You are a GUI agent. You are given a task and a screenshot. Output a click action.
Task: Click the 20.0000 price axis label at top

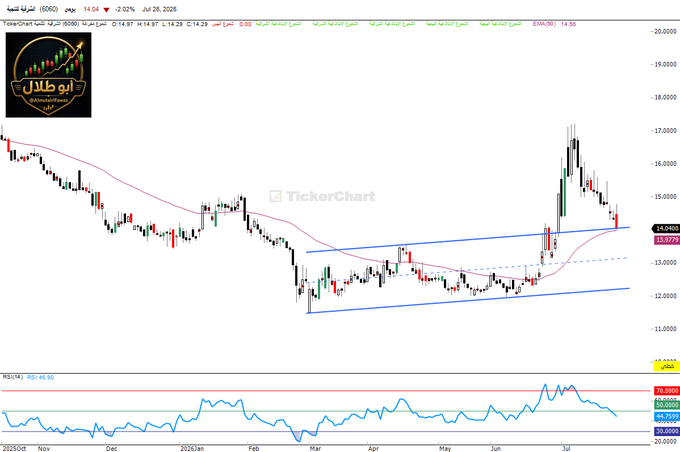coord(665,31)
